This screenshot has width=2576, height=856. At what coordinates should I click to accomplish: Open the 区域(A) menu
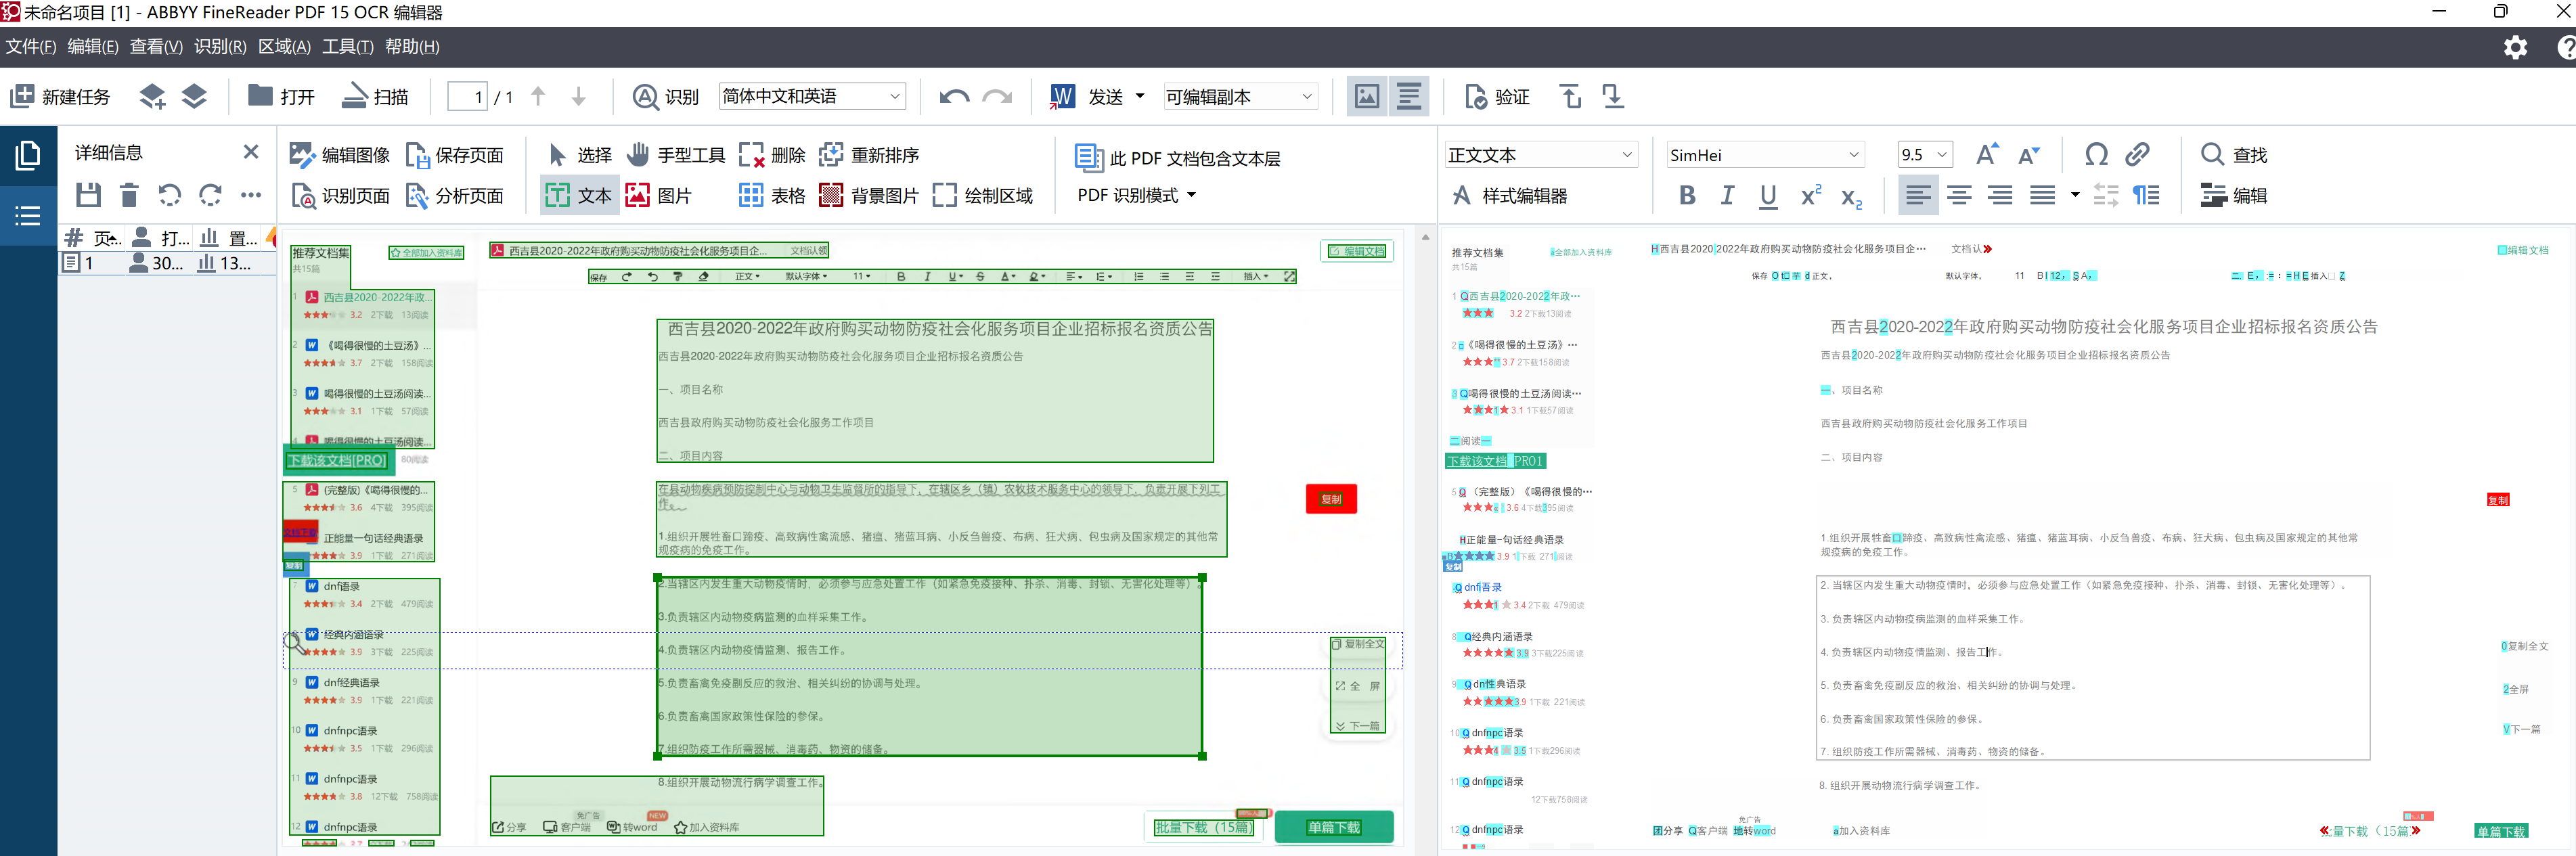pyautogui.click(x=284, y=47)
